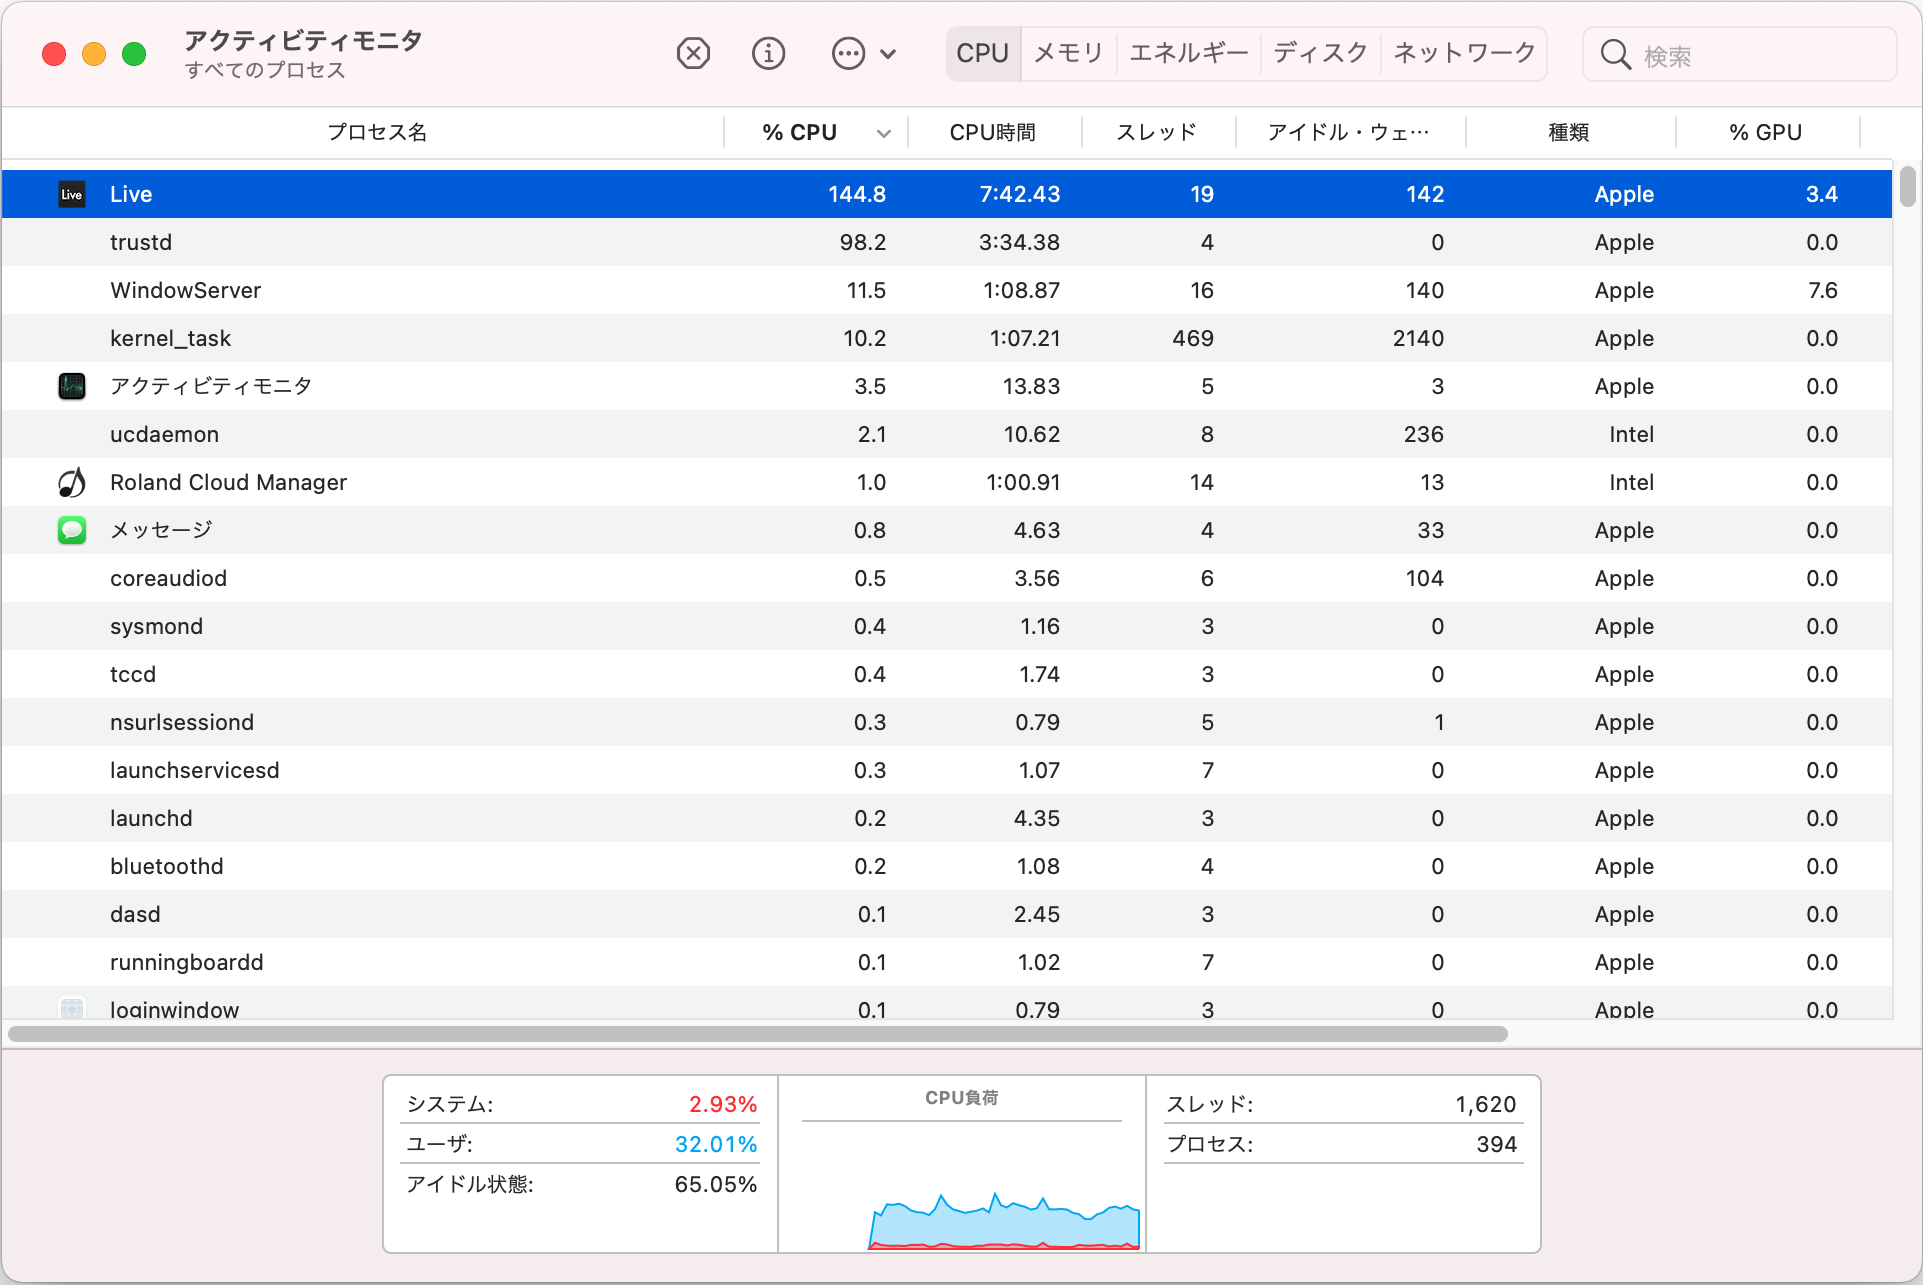1923x1285 pixels.
Task: Select the kernel_task process row
Action: tap(947, 338)
